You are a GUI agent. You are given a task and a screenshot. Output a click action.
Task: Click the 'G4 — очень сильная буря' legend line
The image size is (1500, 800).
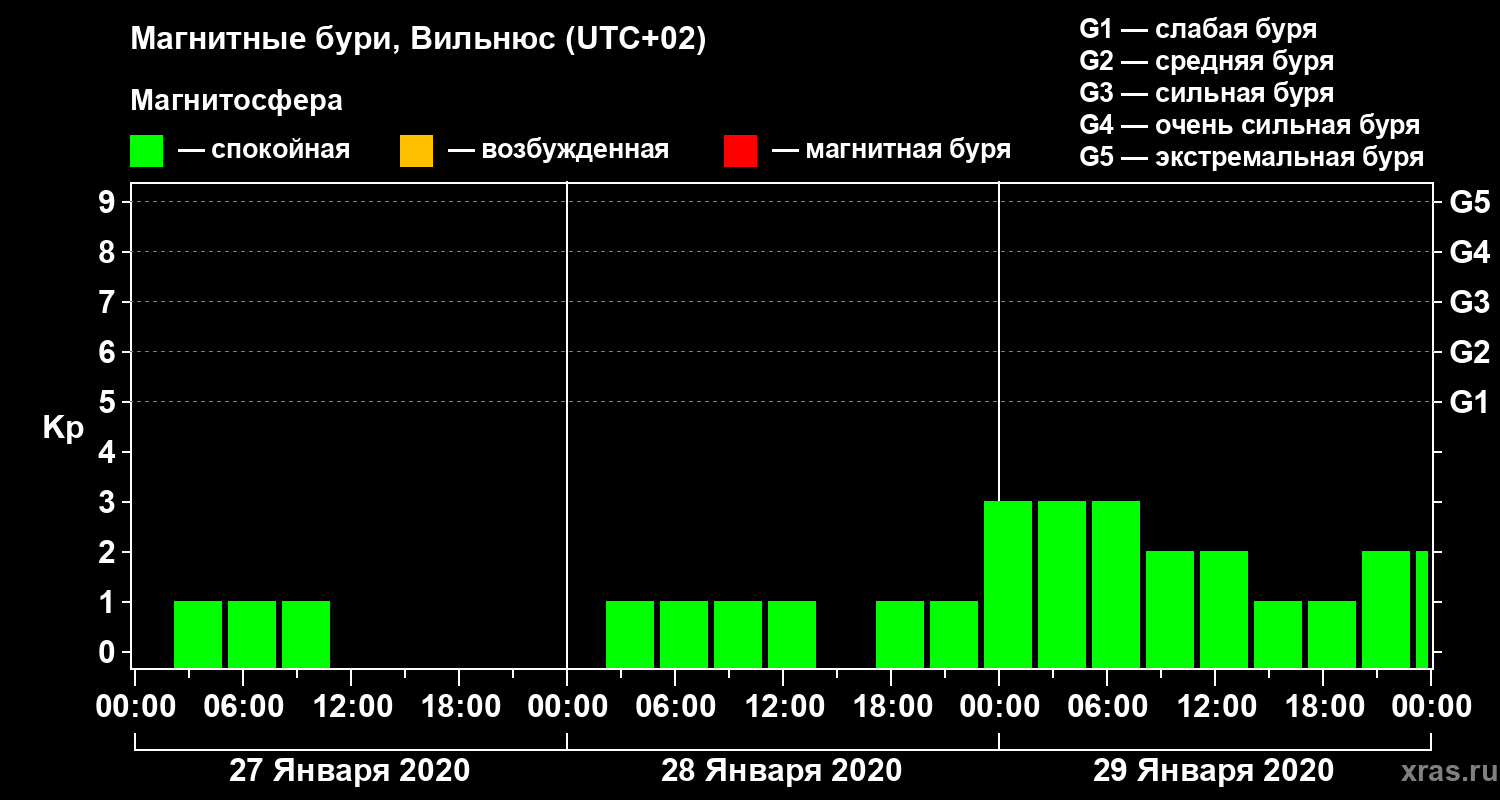click(x=1249, y=125)
